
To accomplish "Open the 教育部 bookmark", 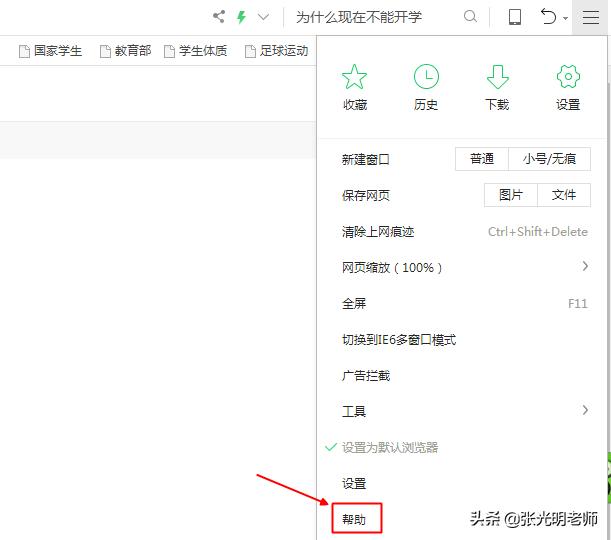I will click(126, 51).
